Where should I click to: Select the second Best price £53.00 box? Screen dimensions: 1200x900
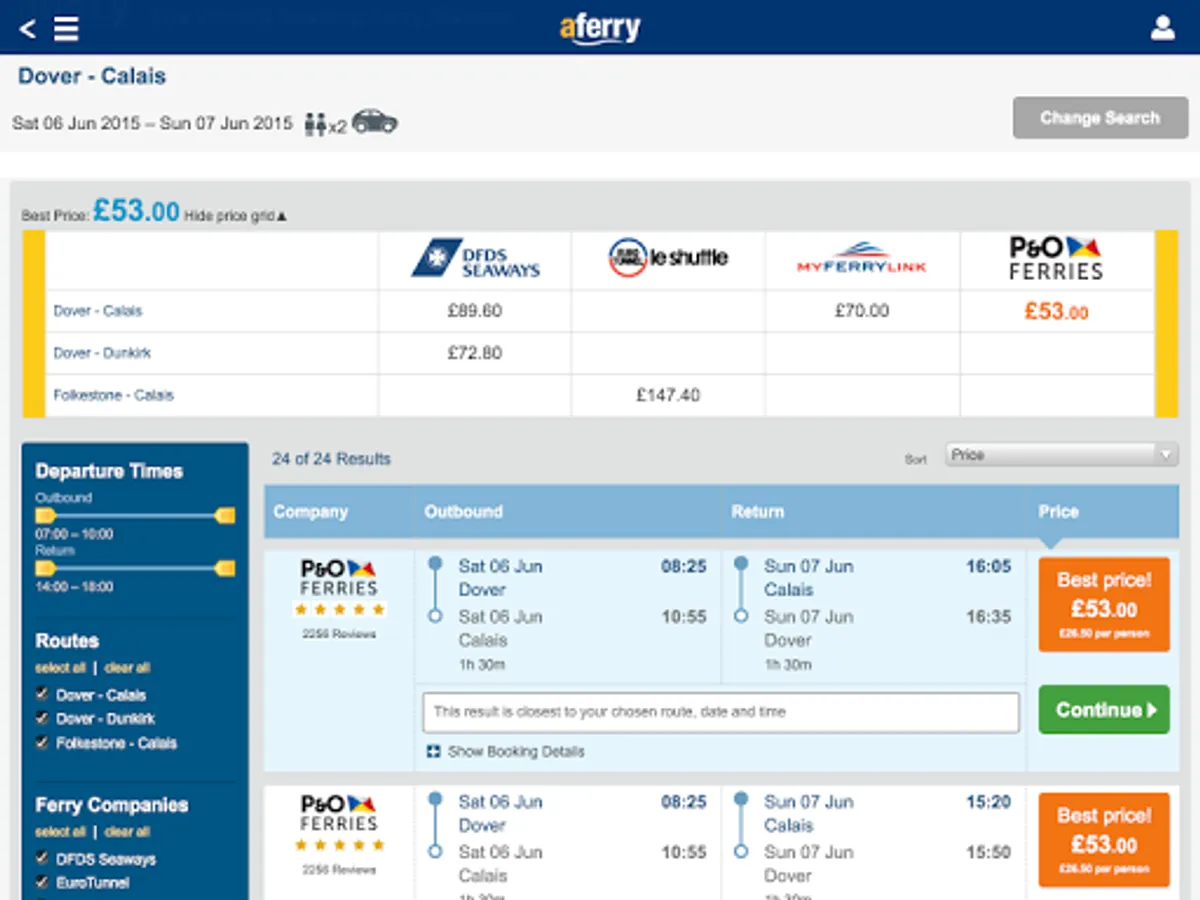point(1104,840)
